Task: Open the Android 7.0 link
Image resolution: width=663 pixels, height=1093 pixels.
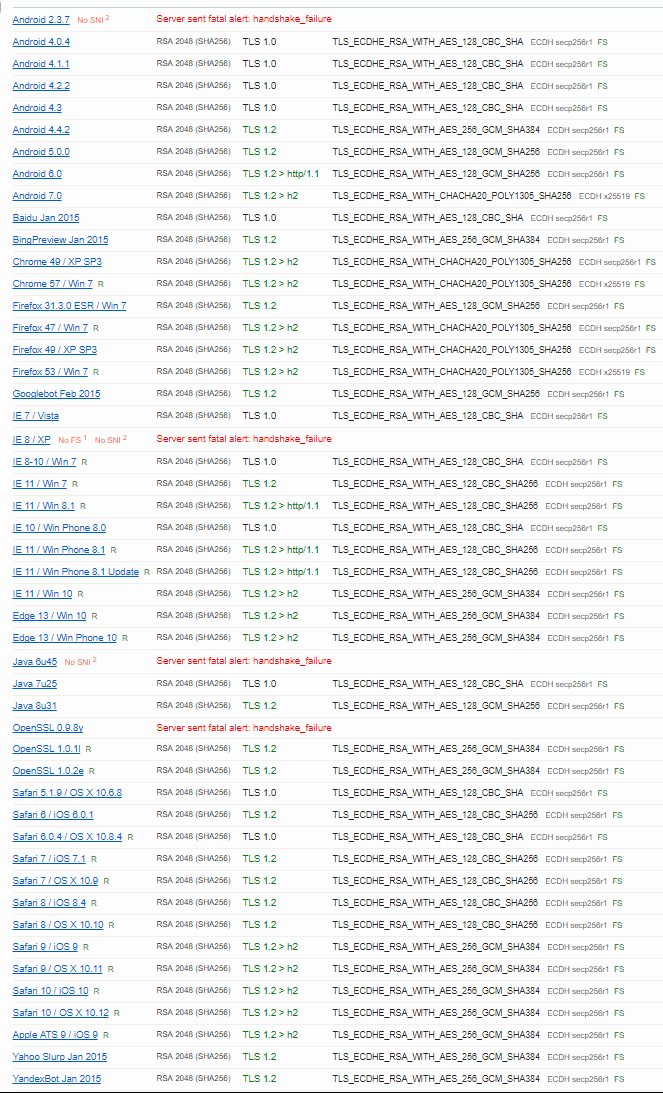Action: coord(37,195)
